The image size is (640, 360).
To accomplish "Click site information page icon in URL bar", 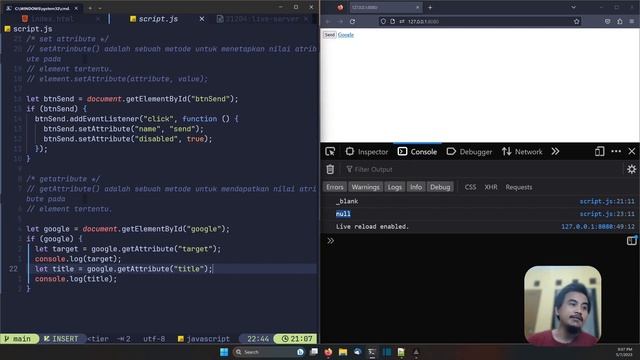I will pyautogui.click(x=392, y=21).
